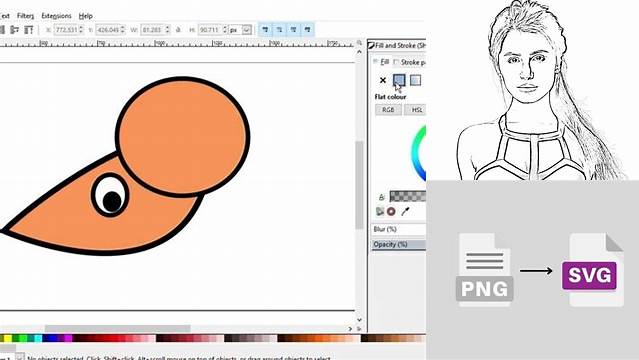Image resolution: width=639 pixels, height=360 pixels.
Task: Click the zoom magnifier icon above the scrollbar
Action: point(359,42)
